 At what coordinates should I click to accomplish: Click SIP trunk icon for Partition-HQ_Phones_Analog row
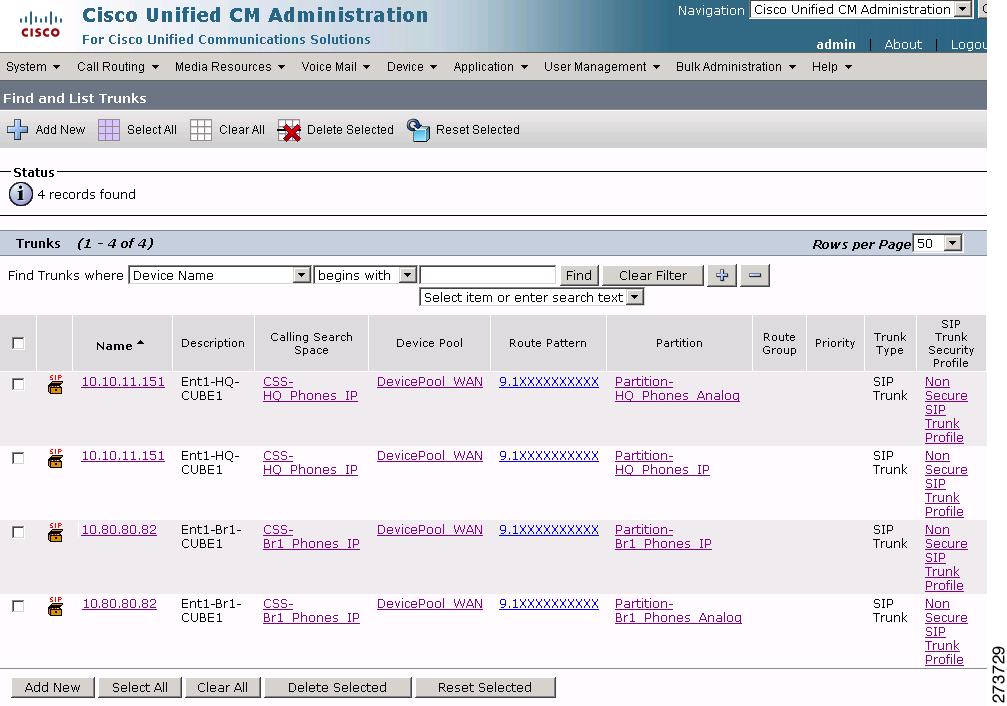56,384
